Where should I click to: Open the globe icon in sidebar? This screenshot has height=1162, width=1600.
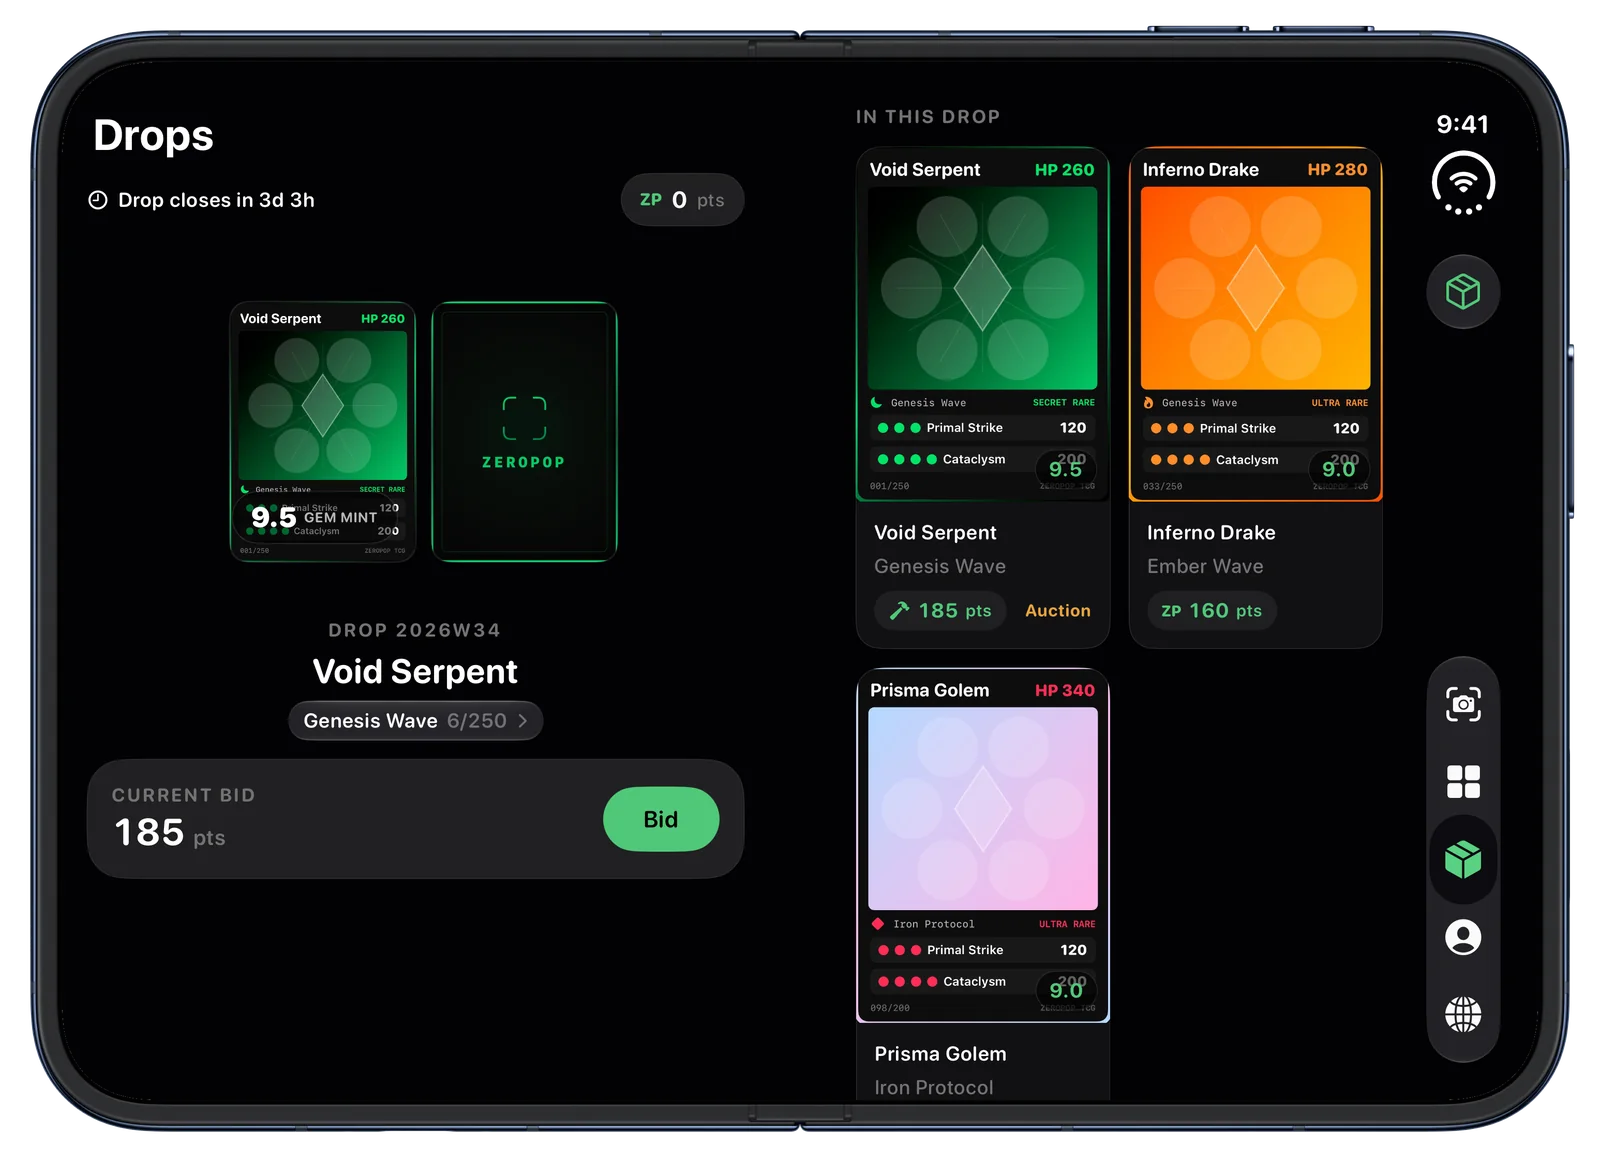(x=1463, y=1014)
